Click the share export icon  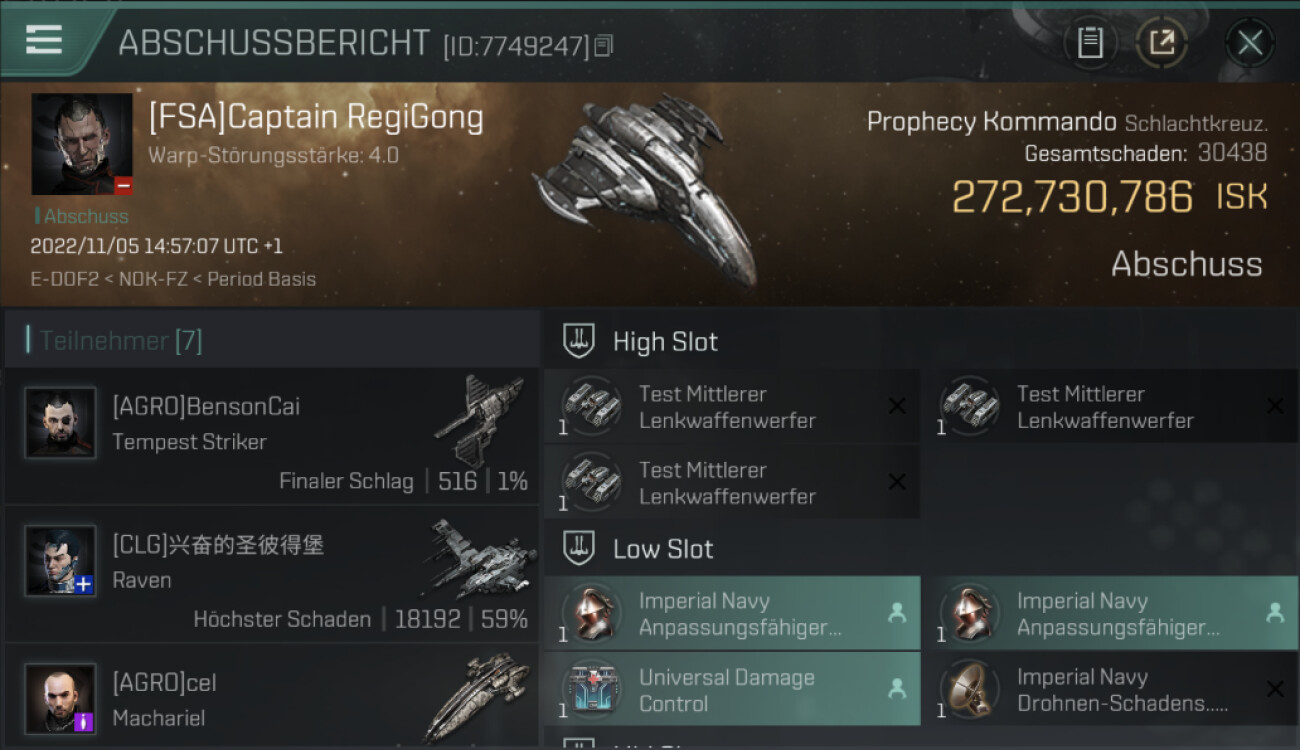tap(1161, 43)
